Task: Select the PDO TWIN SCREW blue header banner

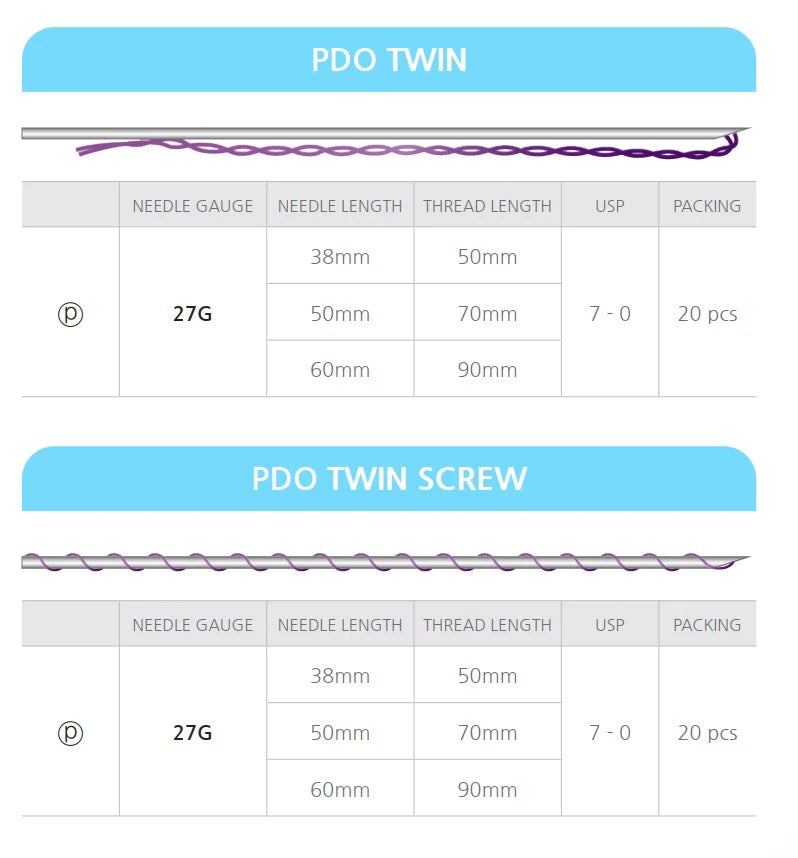Action: pos(388,478)
